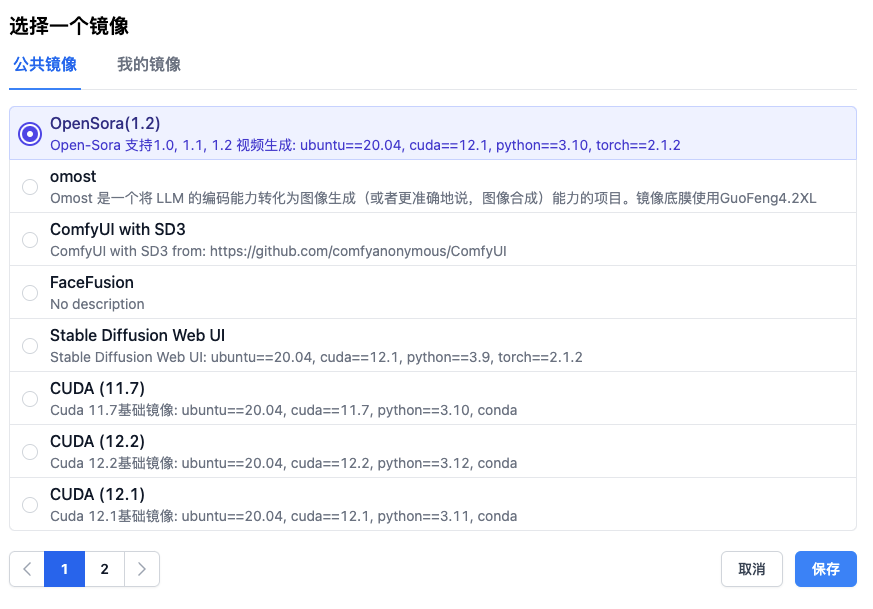Screen dimensions: 873x609
Task: Click the 保存 button
Action: tap(825, 568)
